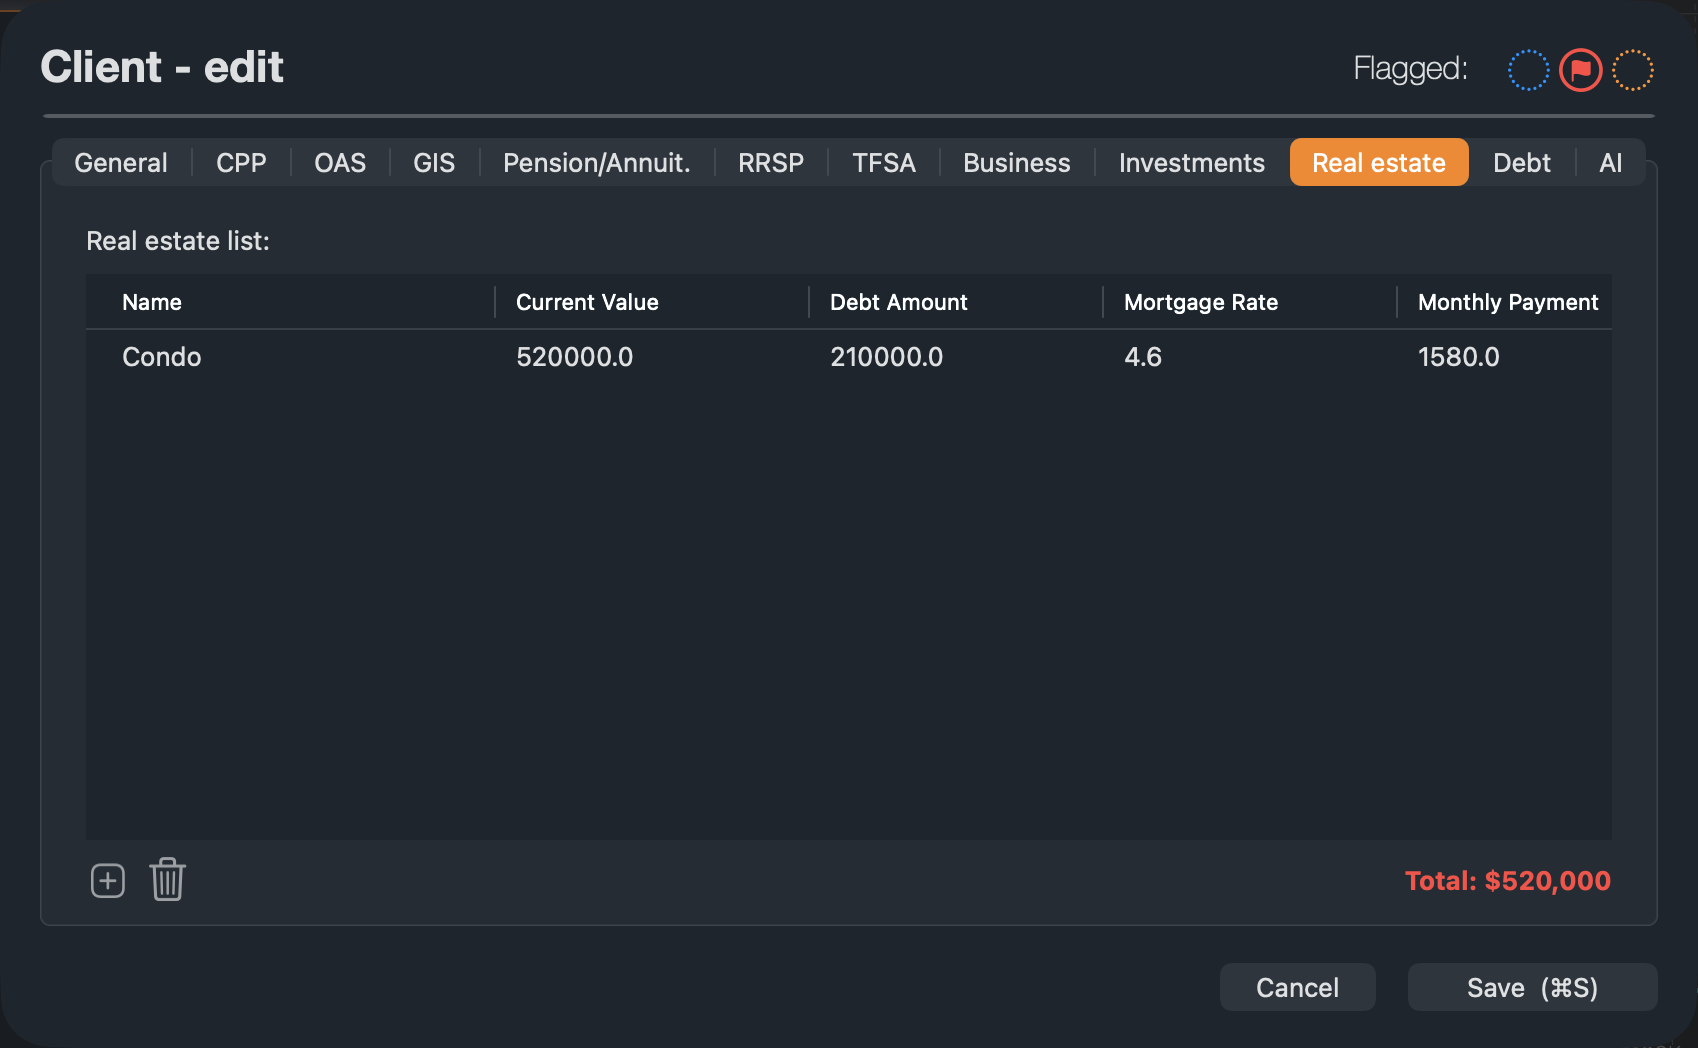Switch to the TFSA tab

tap(884, 163)
